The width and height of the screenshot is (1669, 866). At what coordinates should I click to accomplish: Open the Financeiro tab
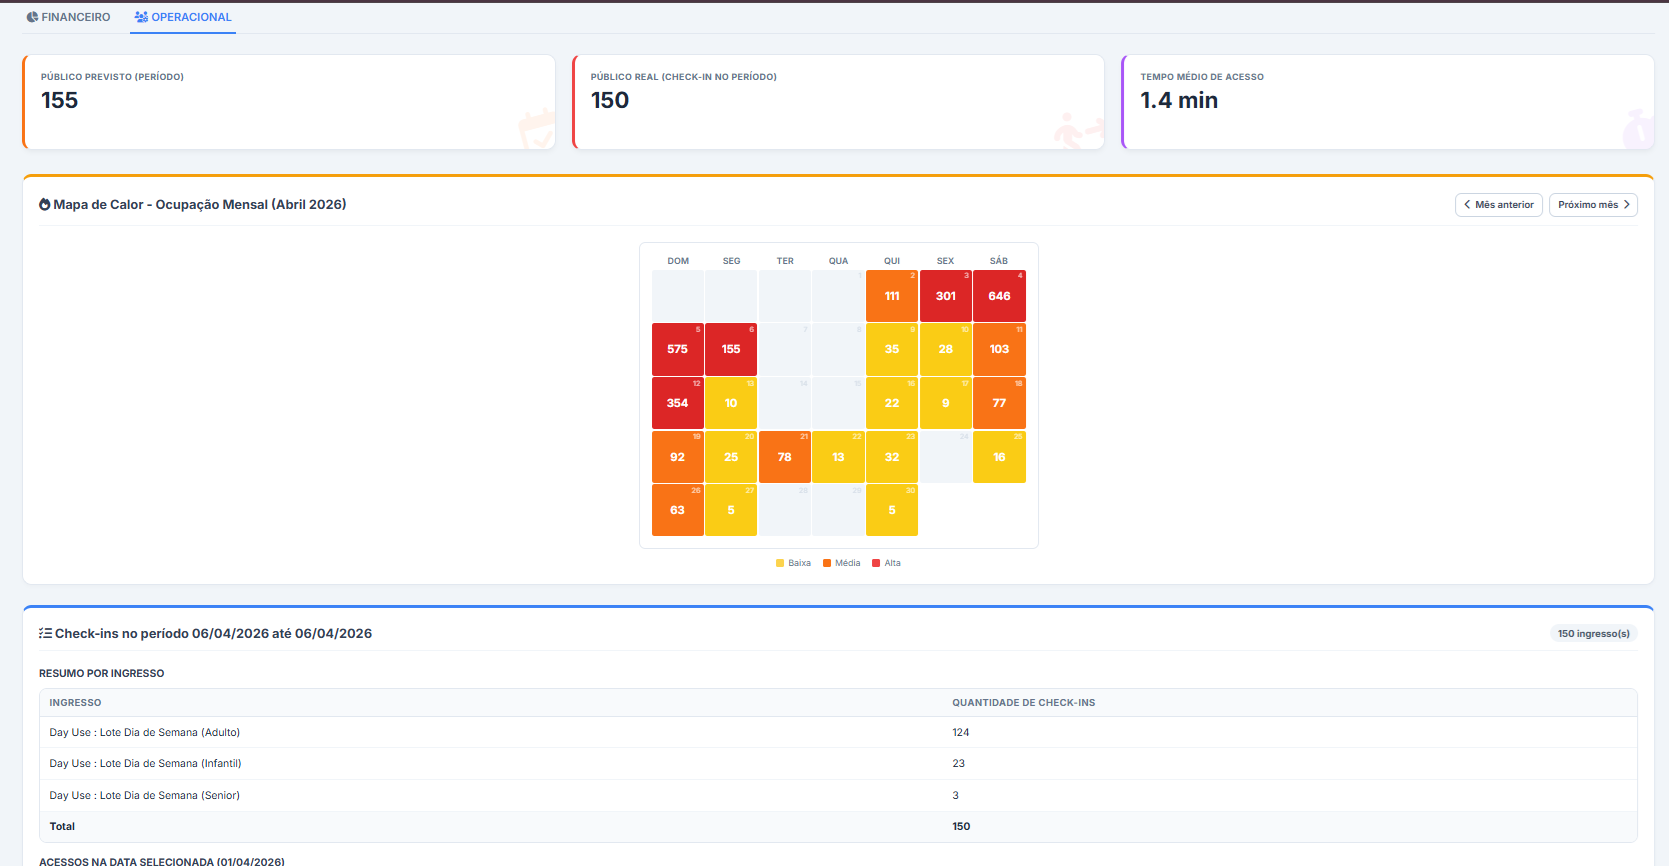pos(68,17)
